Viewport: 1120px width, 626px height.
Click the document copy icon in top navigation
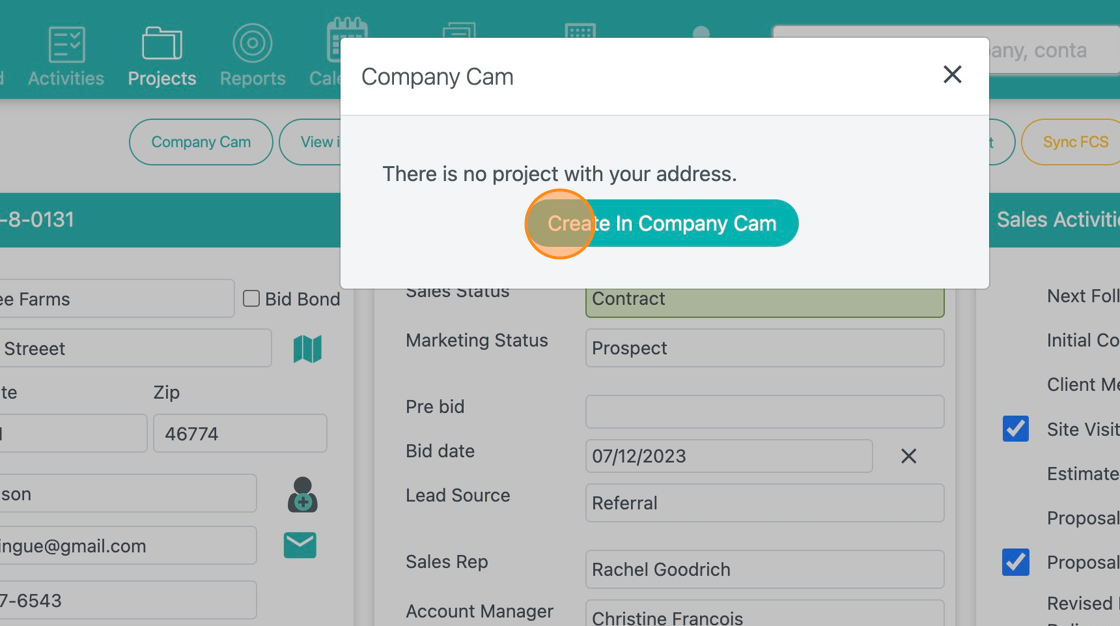point(459,30)
